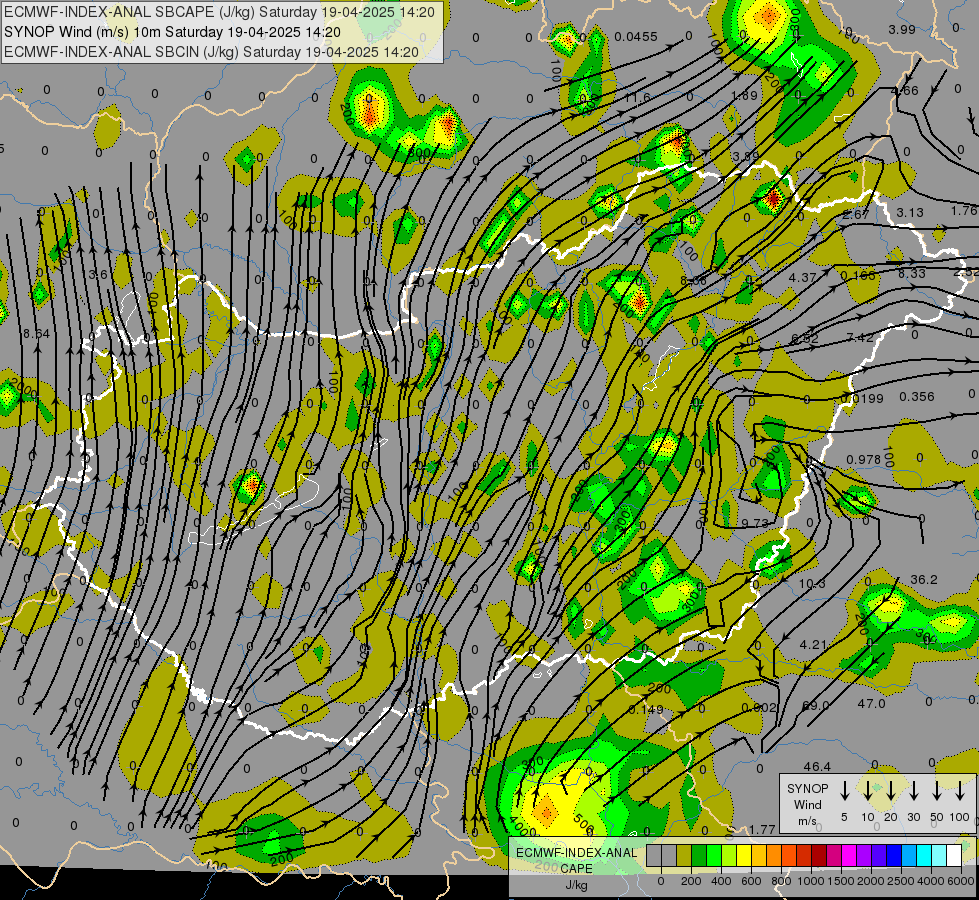979x900 pixels.
Task: Click the map value 36.2
Action: [923, 580]
